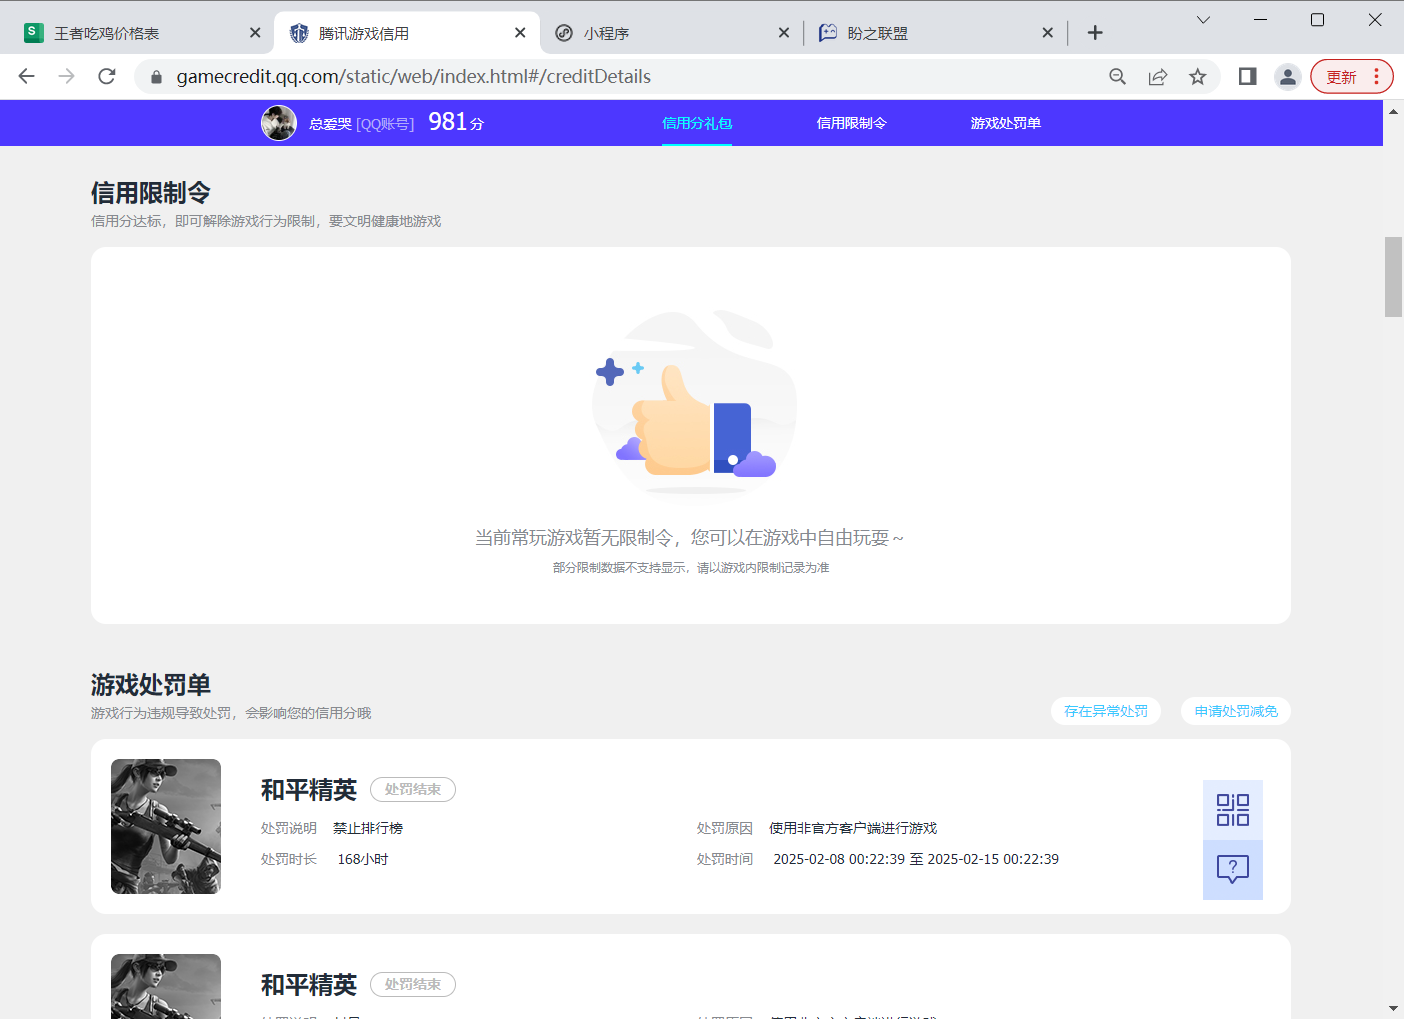Close the 小程序 tab
Viewport: 1404px width, 1019px height.
pyautogui.click(x=784, y=33)
